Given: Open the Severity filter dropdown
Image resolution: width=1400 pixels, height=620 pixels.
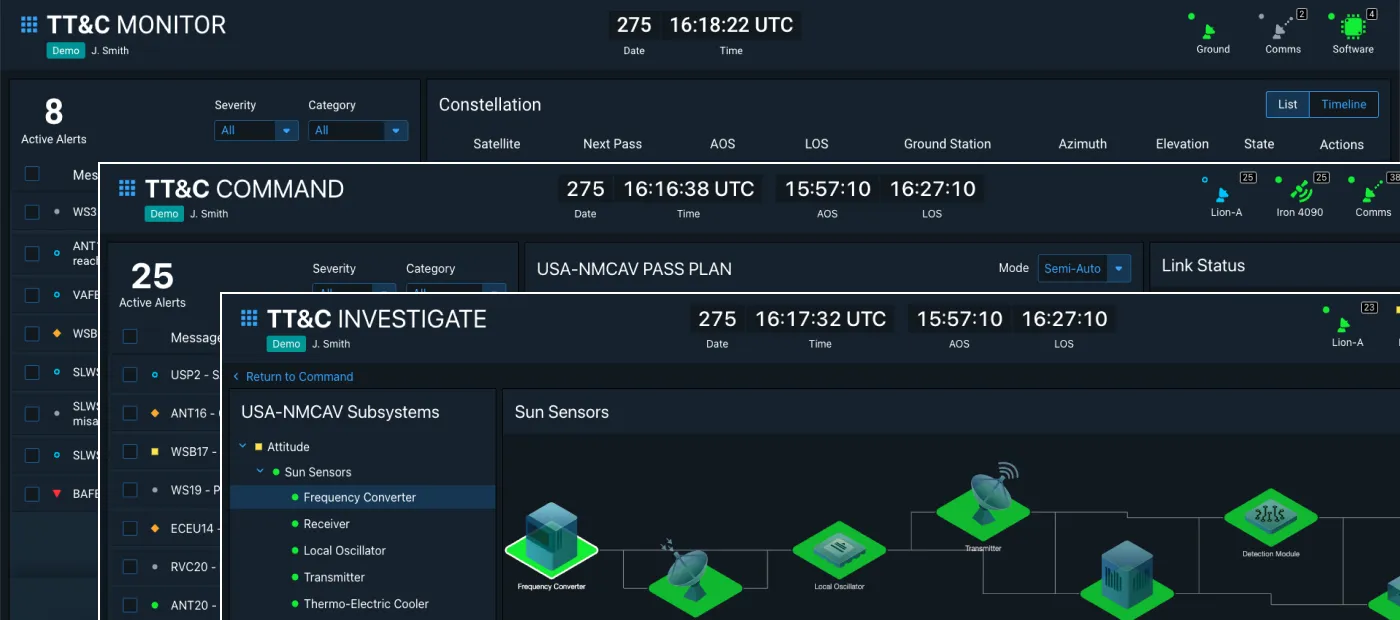Looking at the screenshot, I should click(255, 130).
